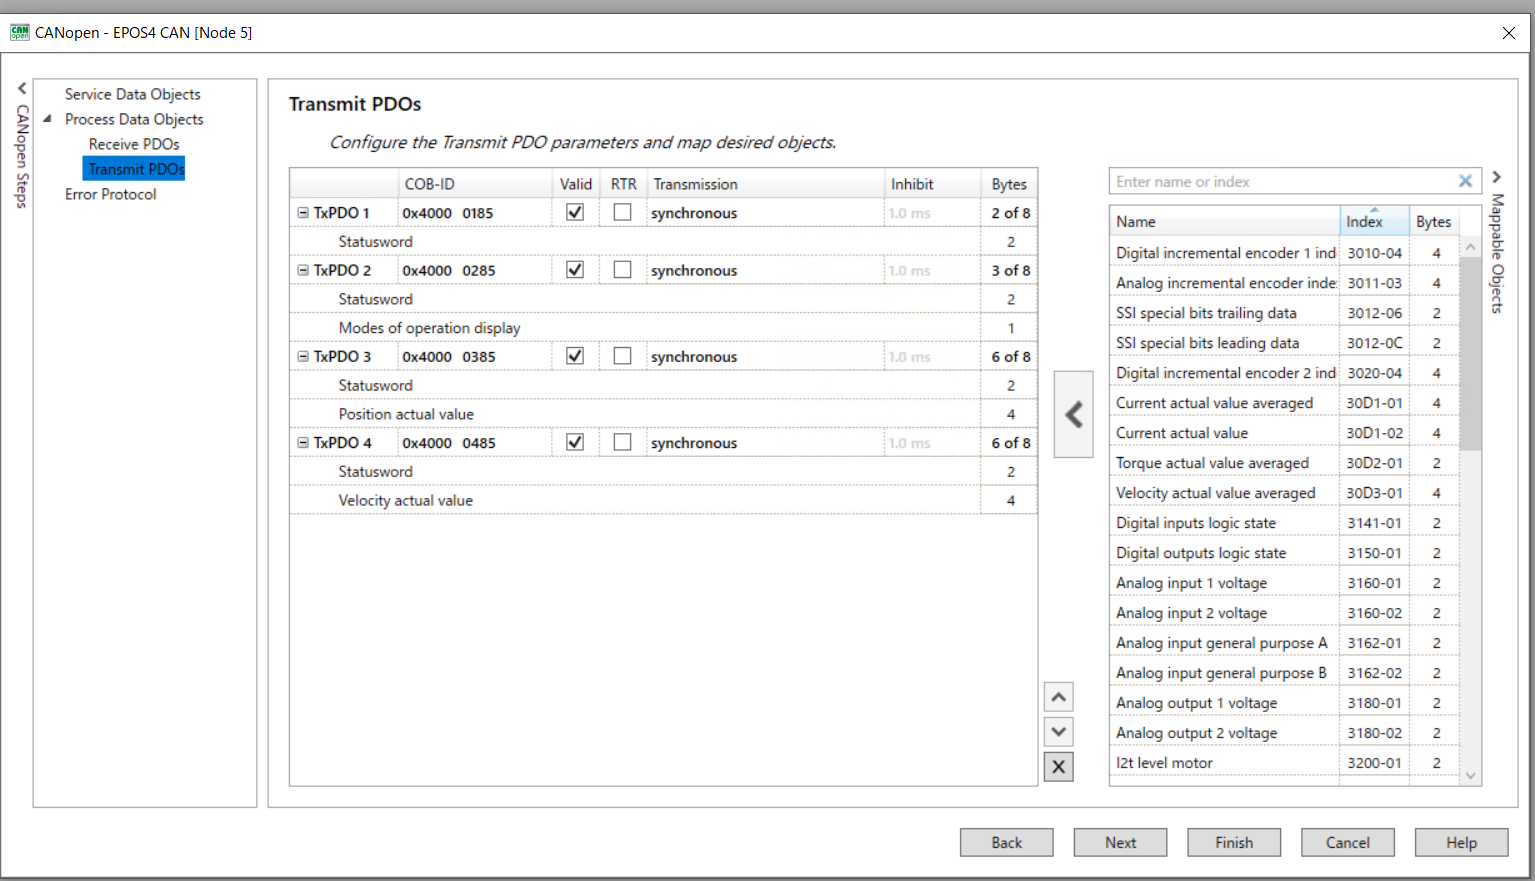Open Receive PDOs step
The width and height of the screenshot is (1535, 881).
[x=134, y=144]
